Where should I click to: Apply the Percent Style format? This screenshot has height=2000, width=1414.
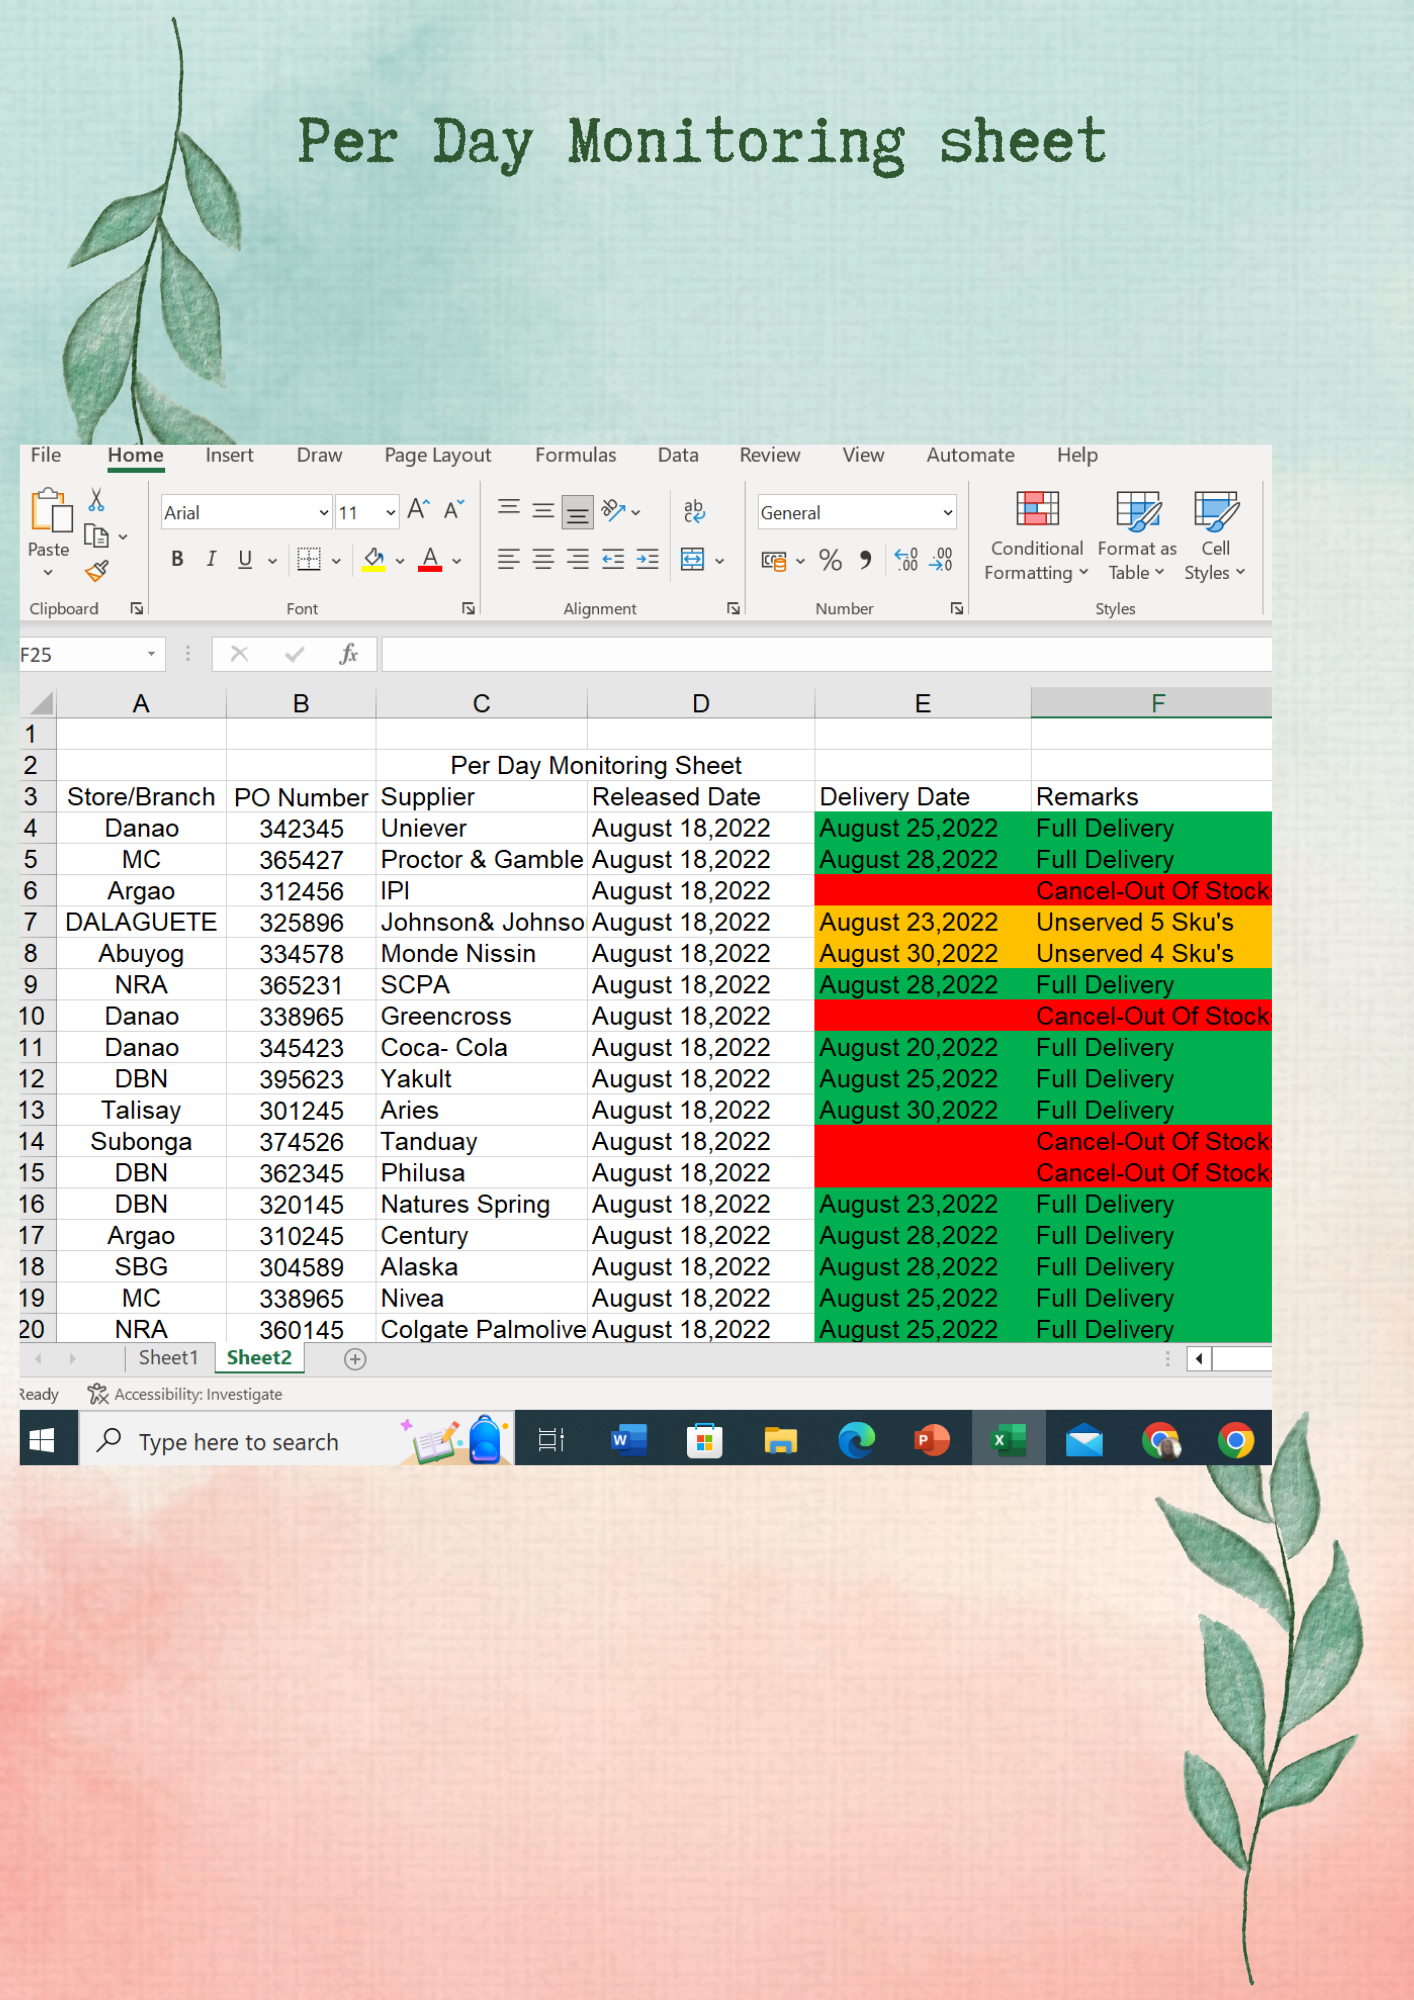pos(830,560)
